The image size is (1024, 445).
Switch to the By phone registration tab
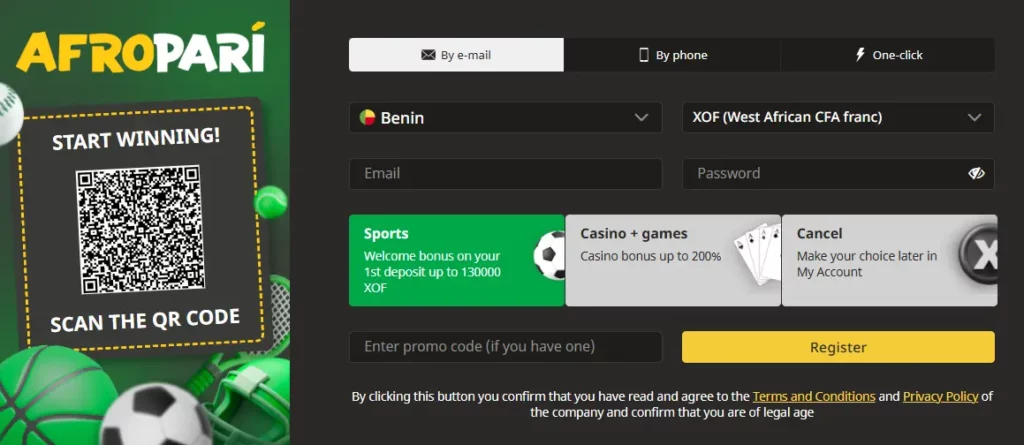(673, 55)
